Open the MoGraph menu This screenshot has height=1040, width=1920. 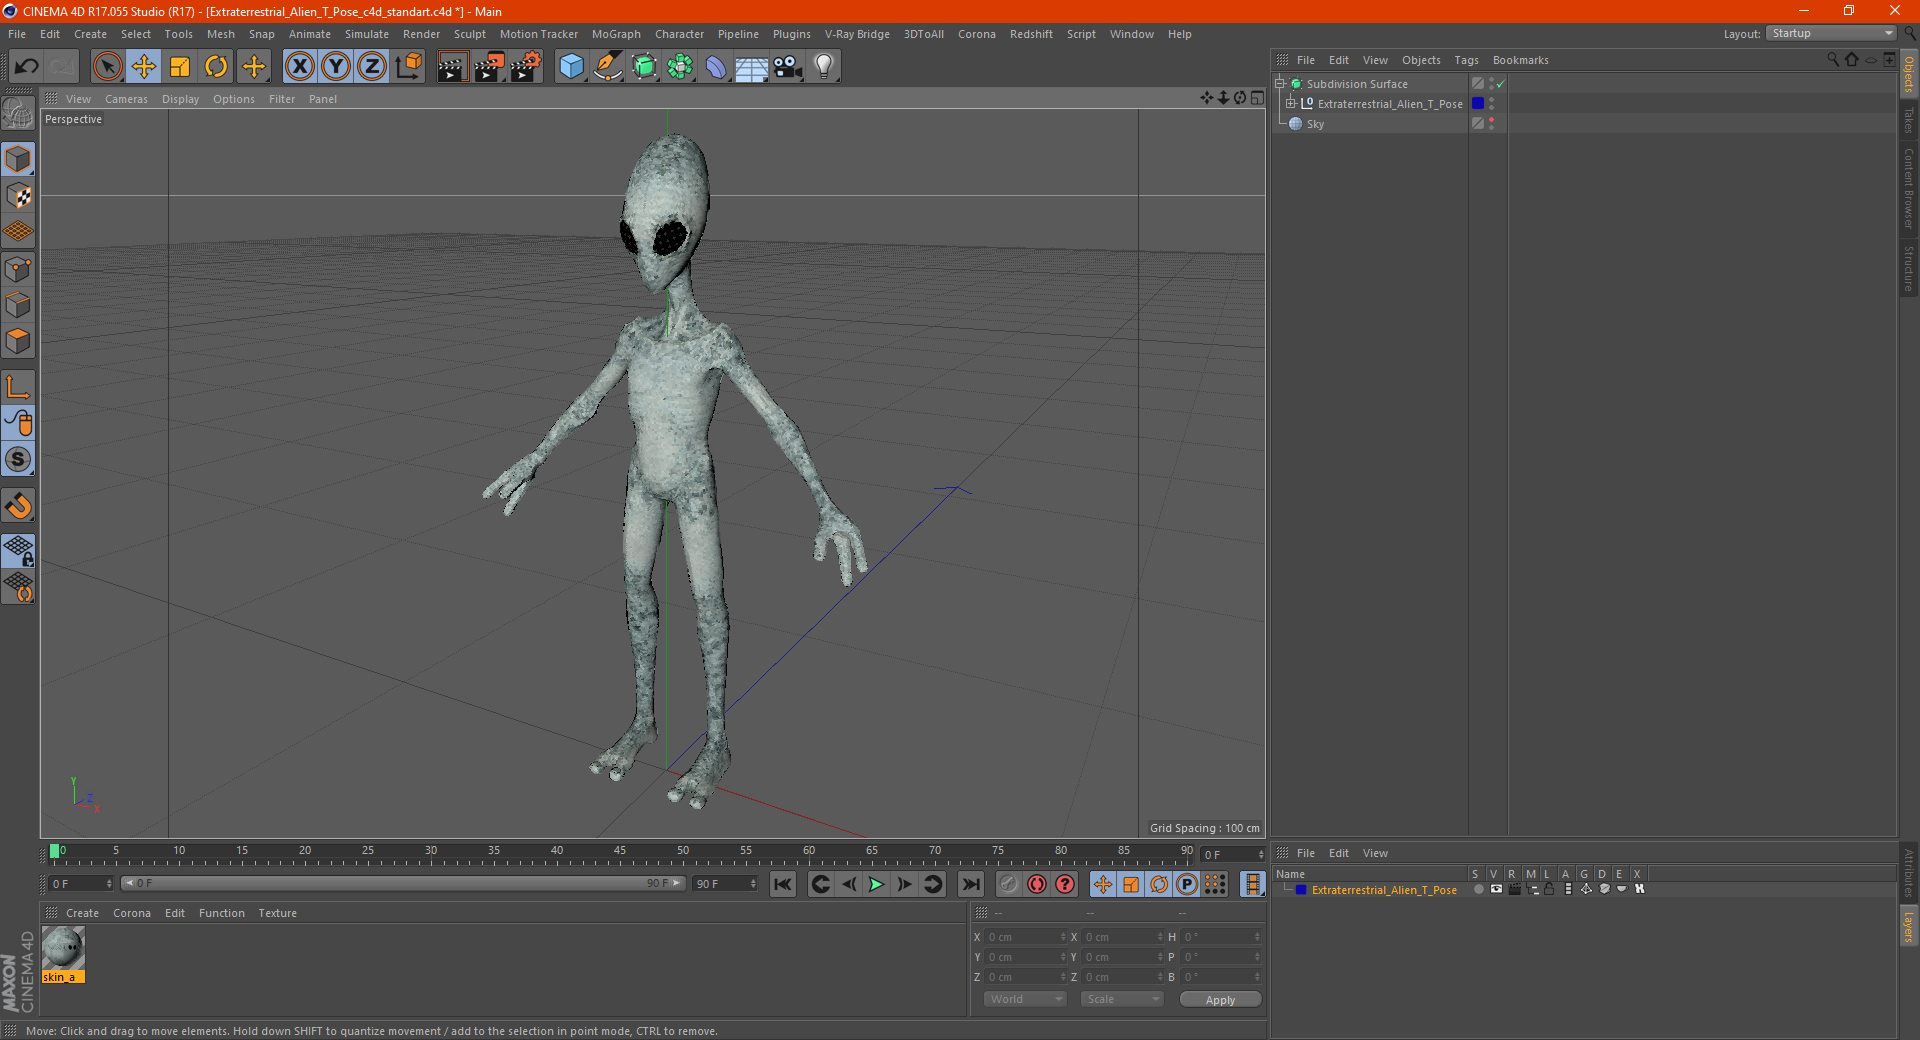click(x=616, y=34)
